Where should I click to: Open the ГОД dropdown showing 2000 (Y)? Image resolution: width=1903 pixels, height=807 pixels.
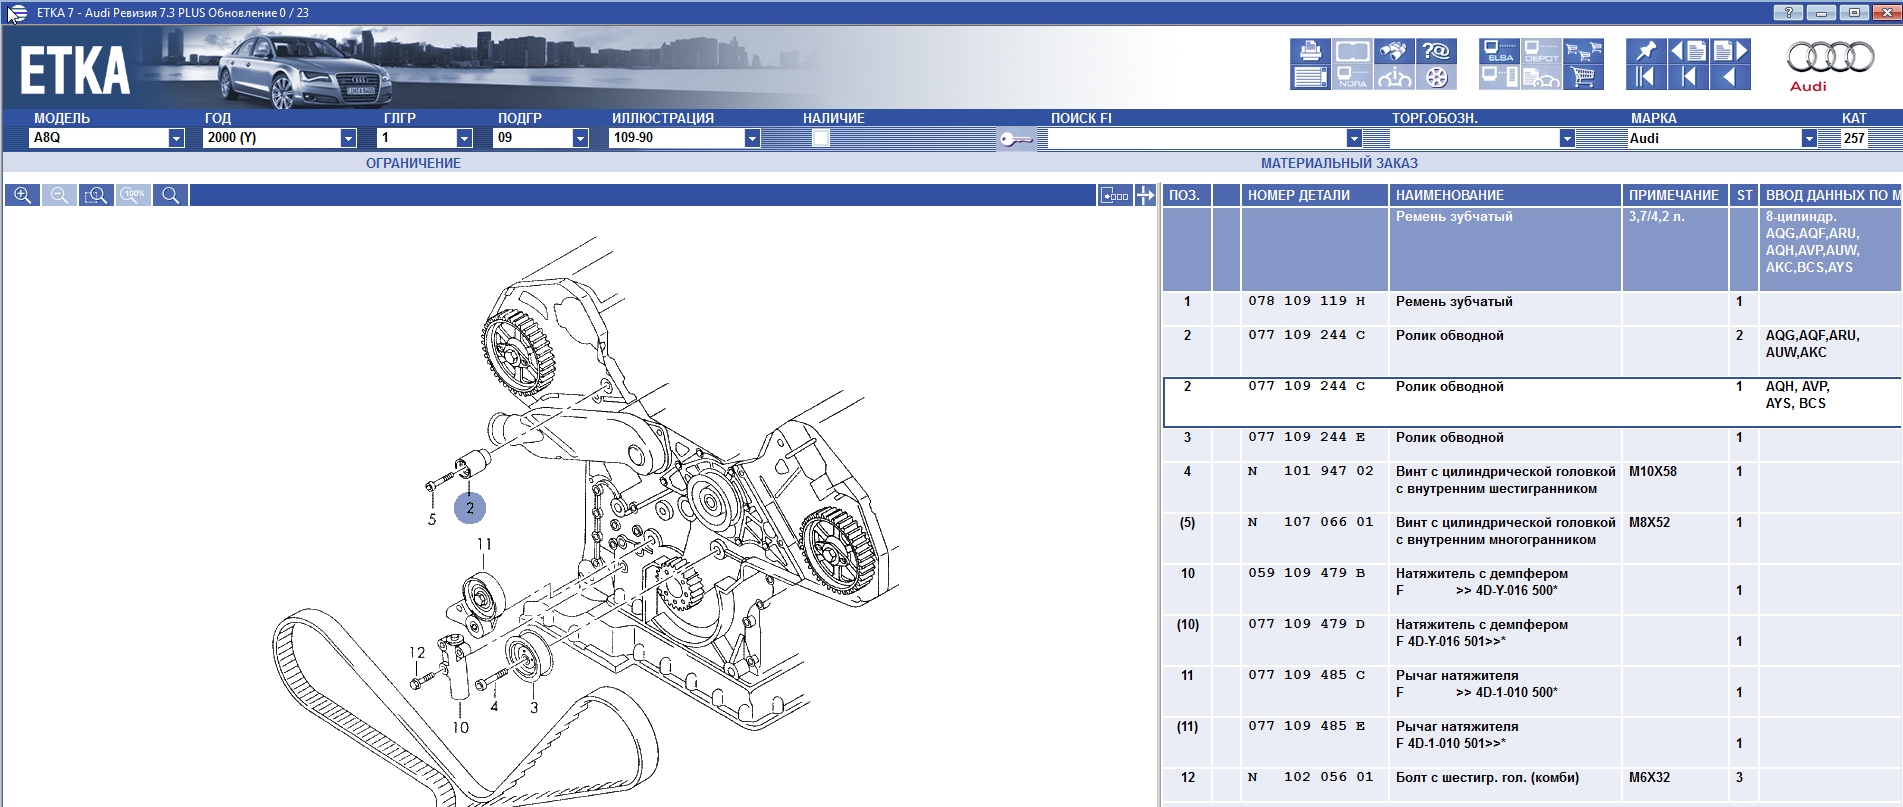[348, 138]
